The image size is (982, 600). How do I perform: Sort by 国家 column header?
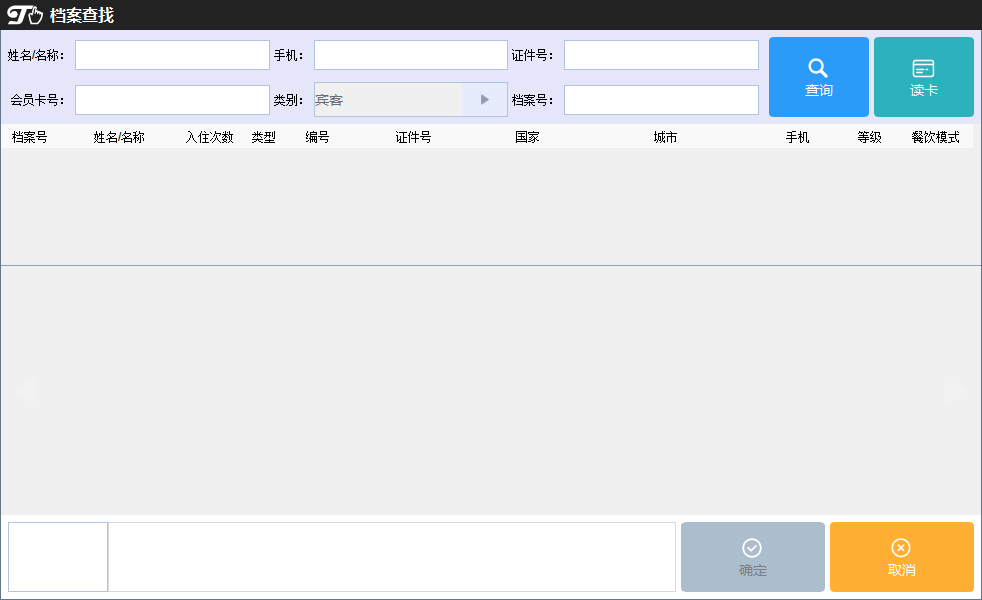(x=527, y=137)
